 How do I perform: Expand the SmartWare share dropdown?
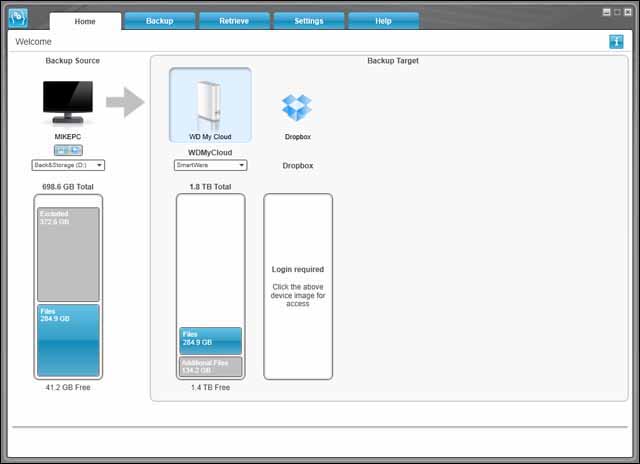coord(210,165)
